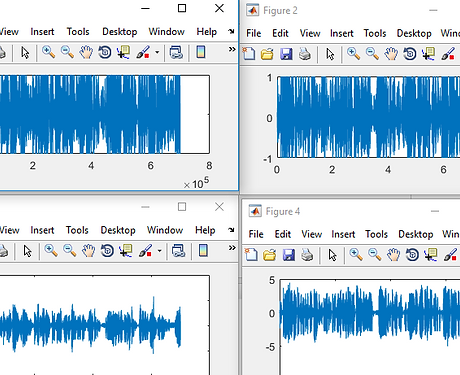Open Tools menu in Figure 4
The width and height of the screenshot is (460, 375).
click(x=376, y=234)
